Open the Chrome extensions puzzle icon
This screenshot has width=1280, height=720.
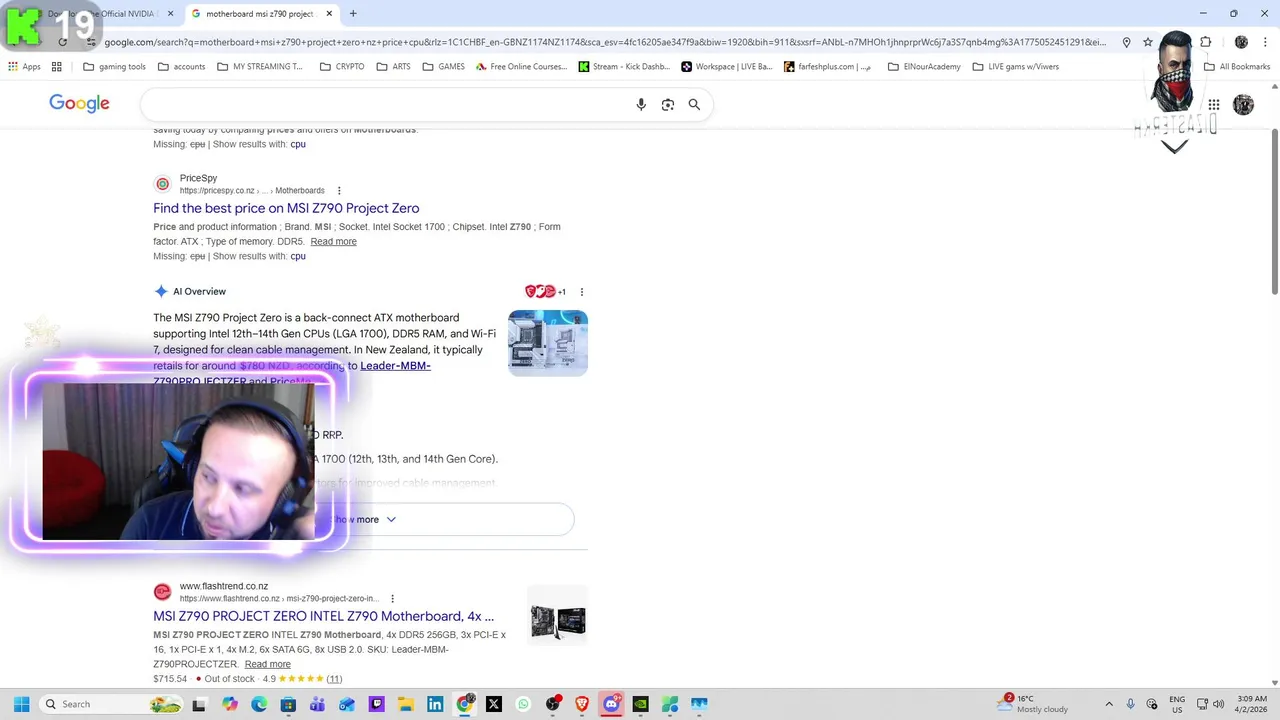click(1205, 42)
